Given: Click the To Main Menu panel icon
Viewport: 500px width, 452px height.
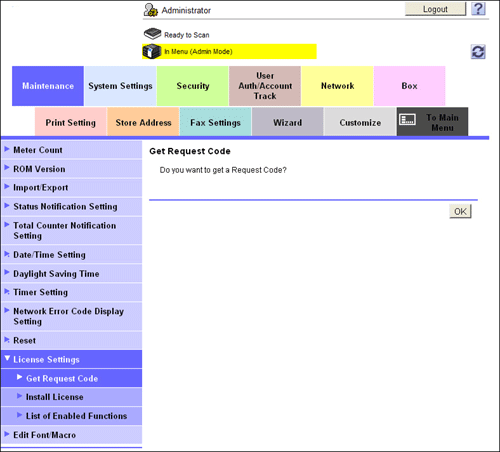Looking at the screenshot, I should click(408, 120).
